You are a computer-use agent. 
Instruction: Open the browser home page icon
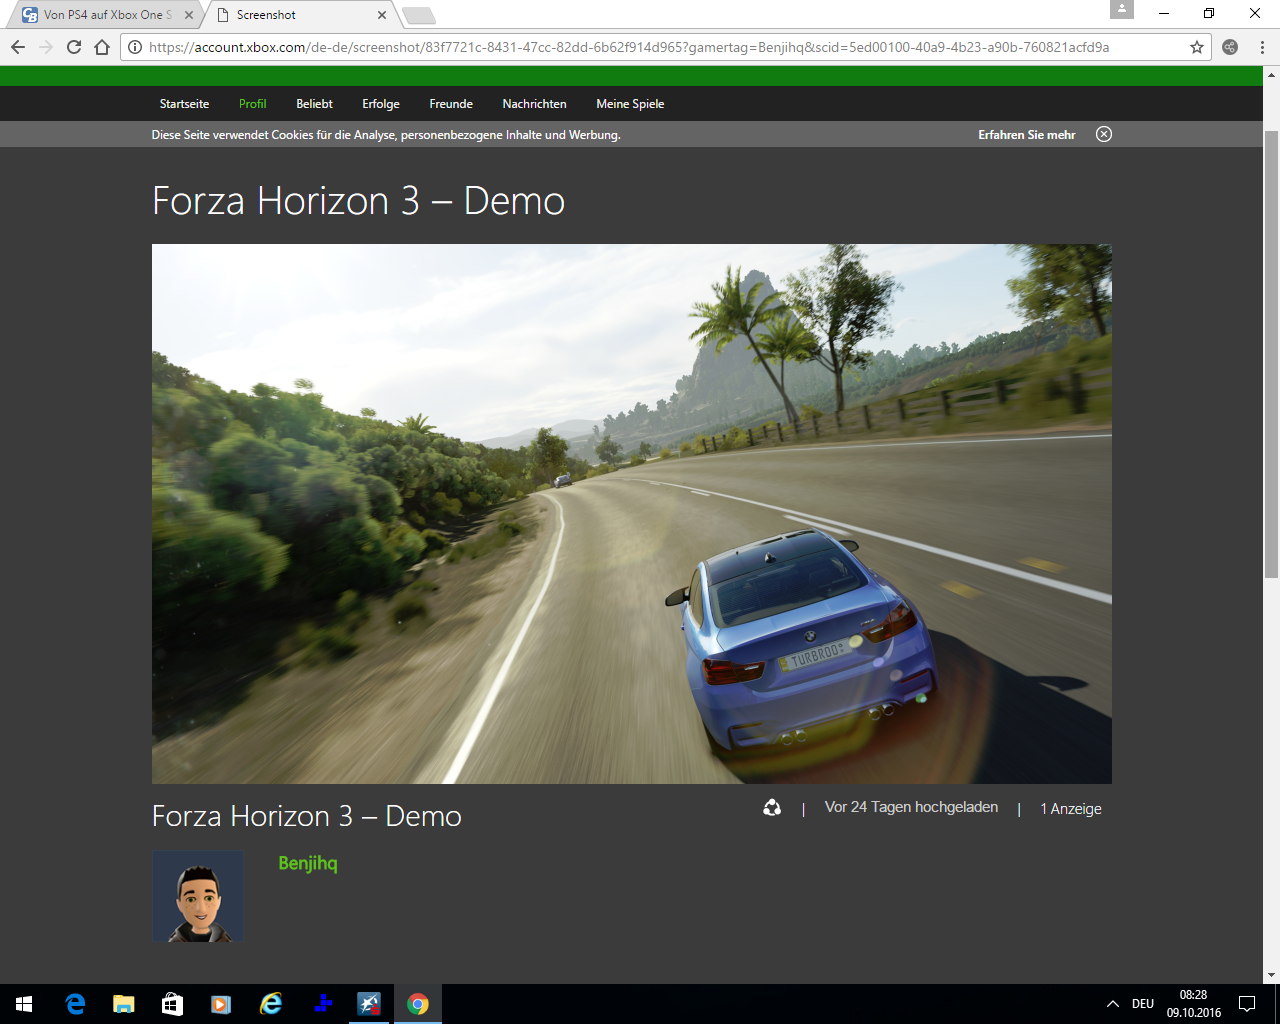(x=102, y=47)
